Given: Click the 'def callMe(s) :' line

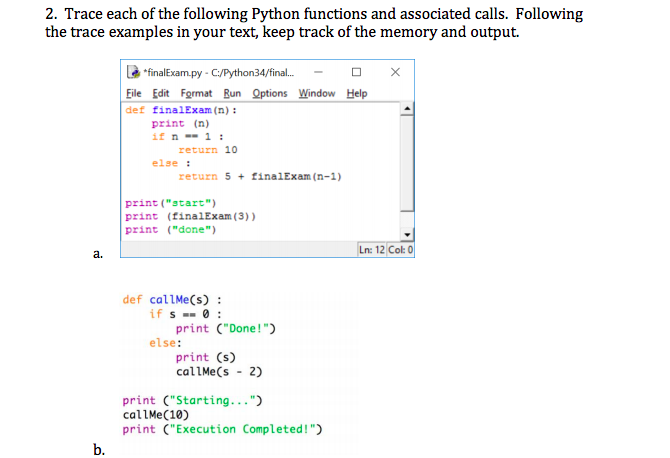Looking at the screenshot, I should (x=172, y=300).
